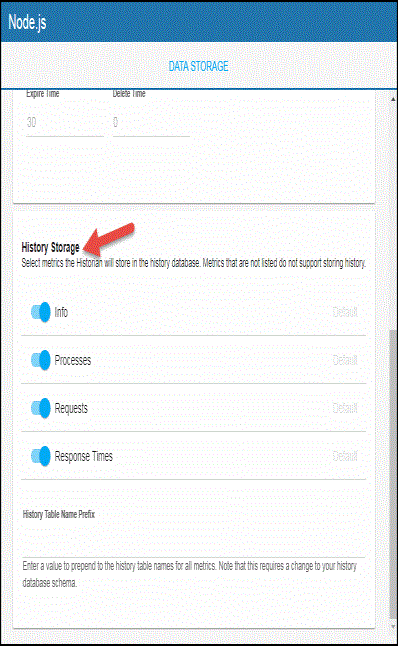Click the Node.js header title

pyautogui.click(x=27, y=22)
